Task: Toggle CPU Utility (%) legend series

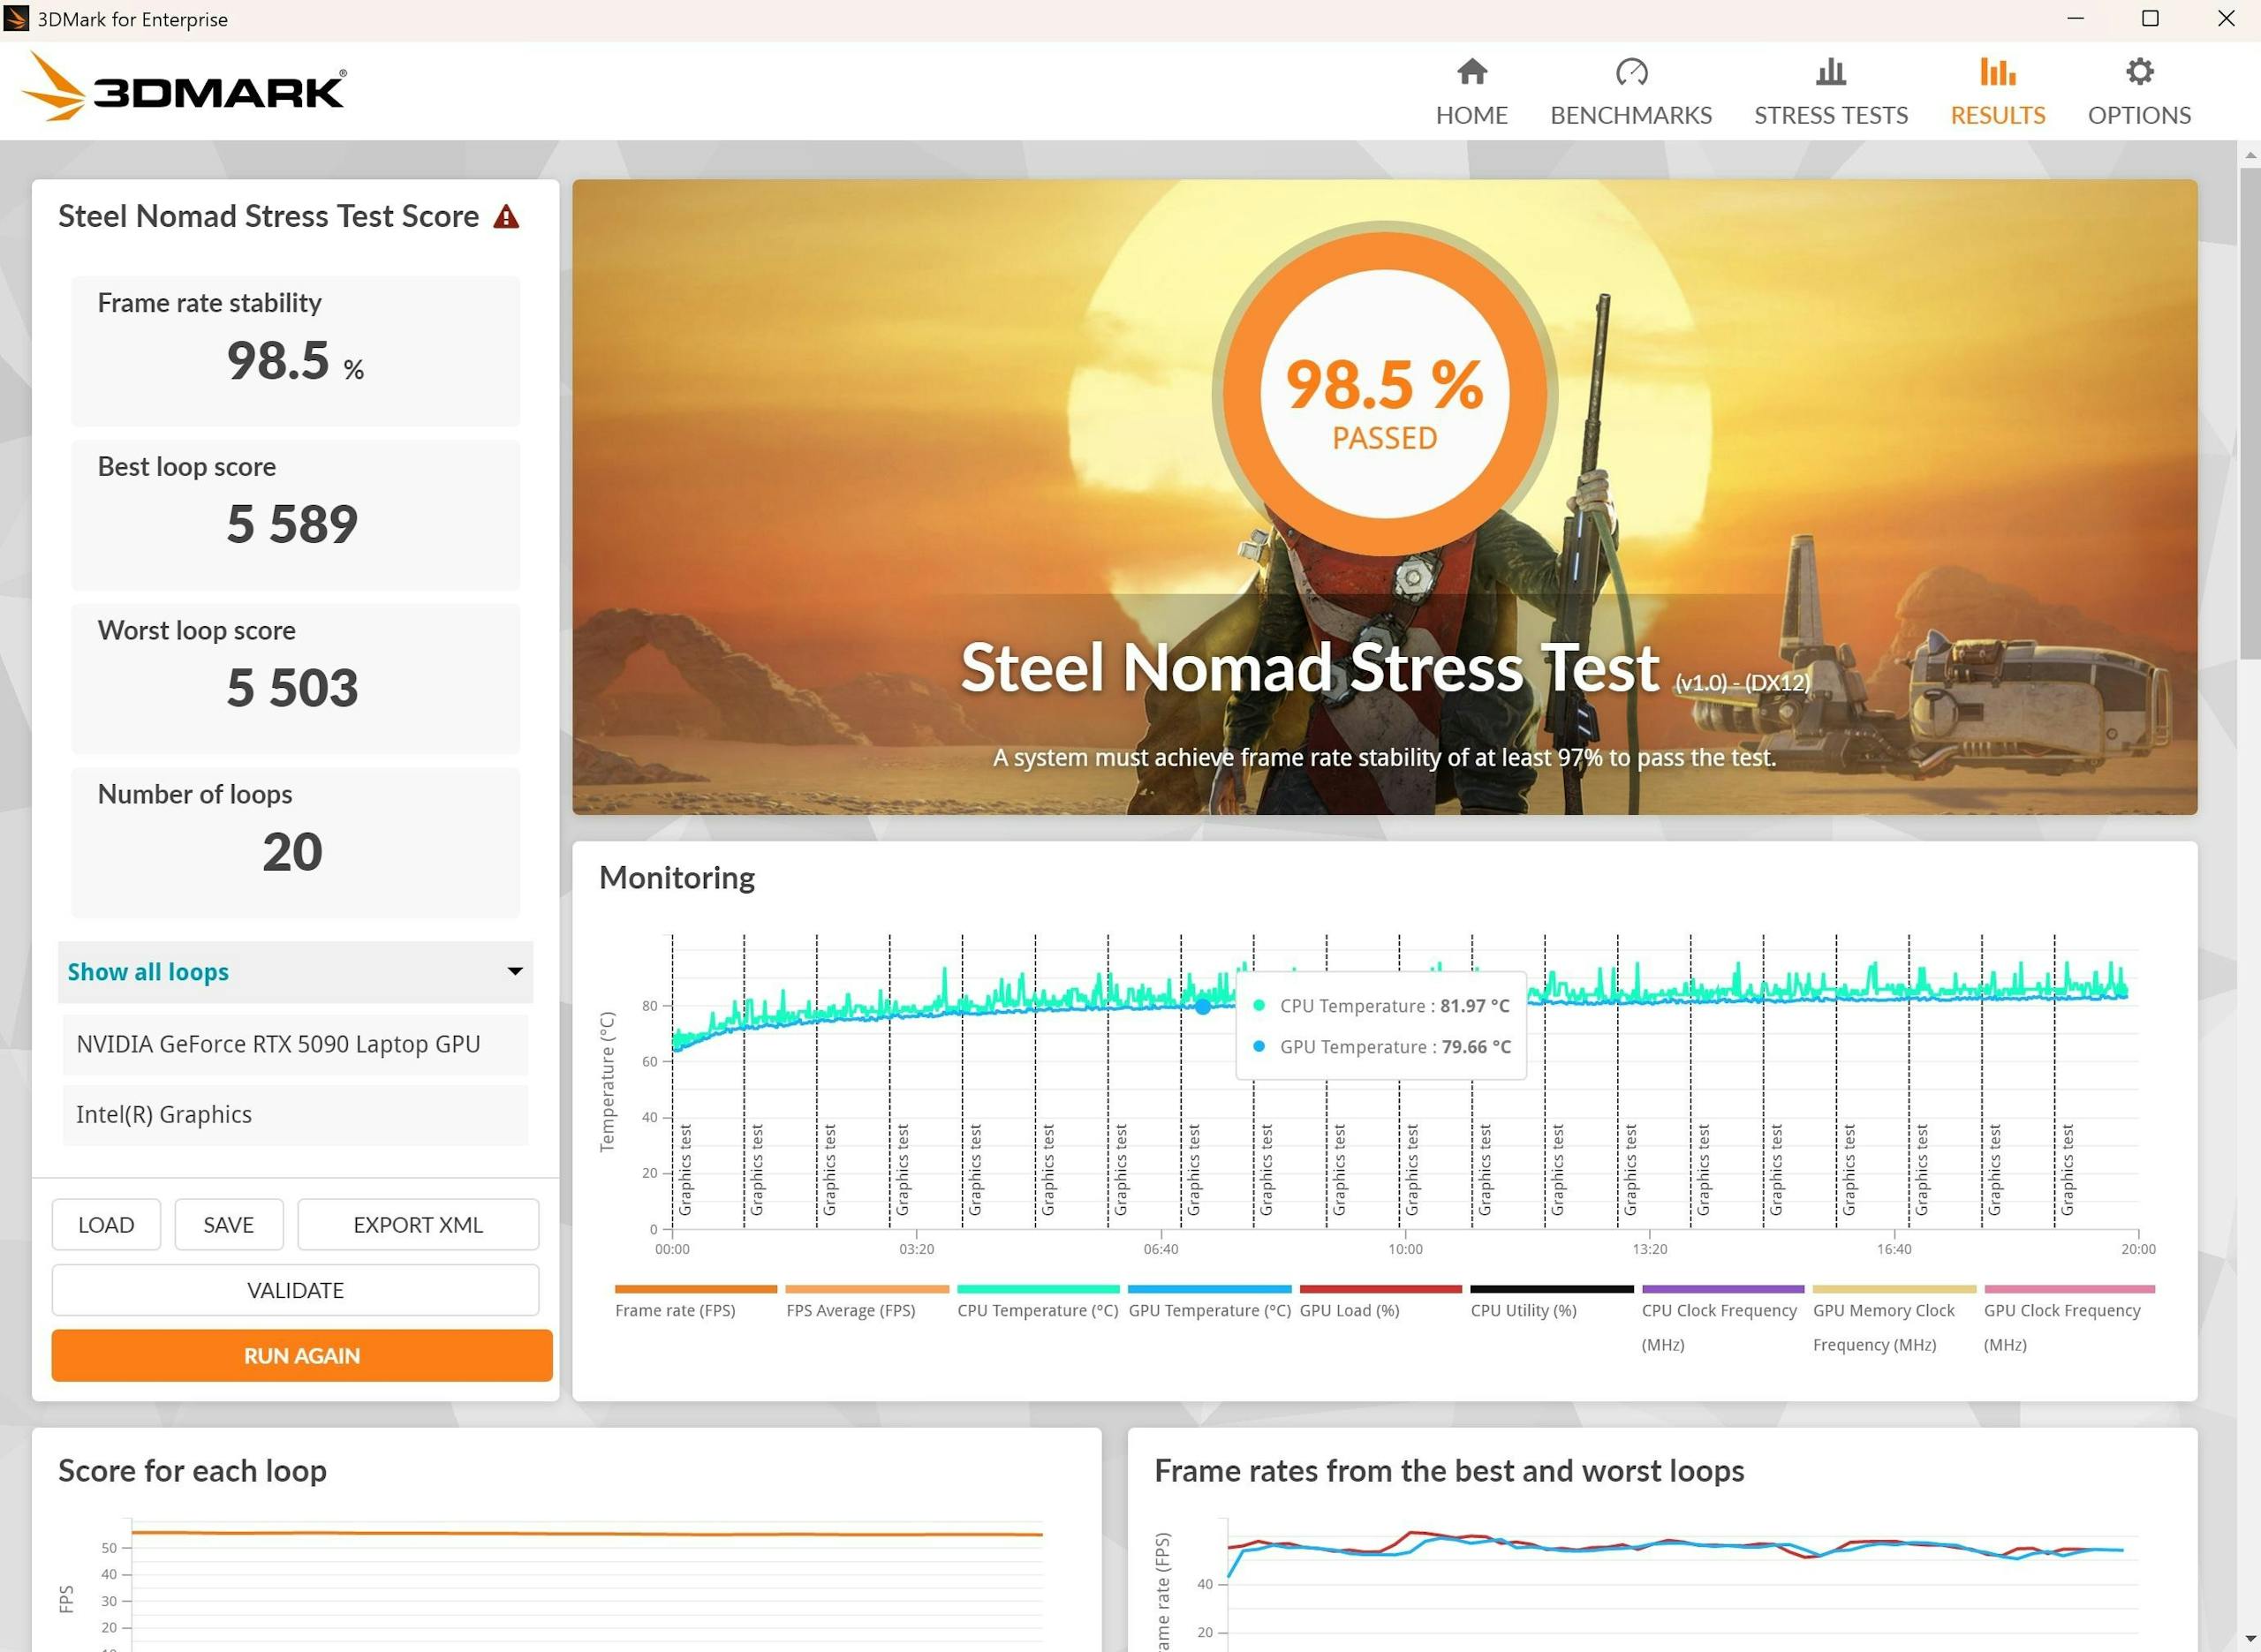Action: click(x=1523, y=1311)
